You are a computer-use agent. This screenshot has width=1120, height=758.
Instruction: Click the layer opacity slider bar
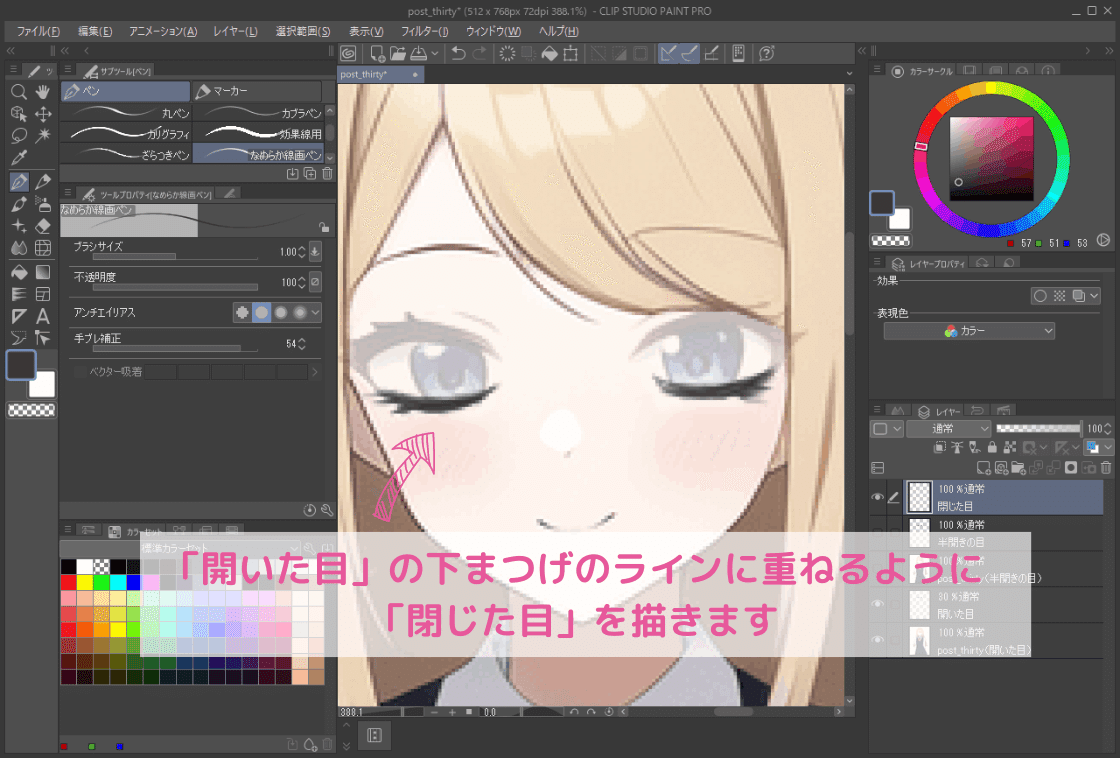1038,429
